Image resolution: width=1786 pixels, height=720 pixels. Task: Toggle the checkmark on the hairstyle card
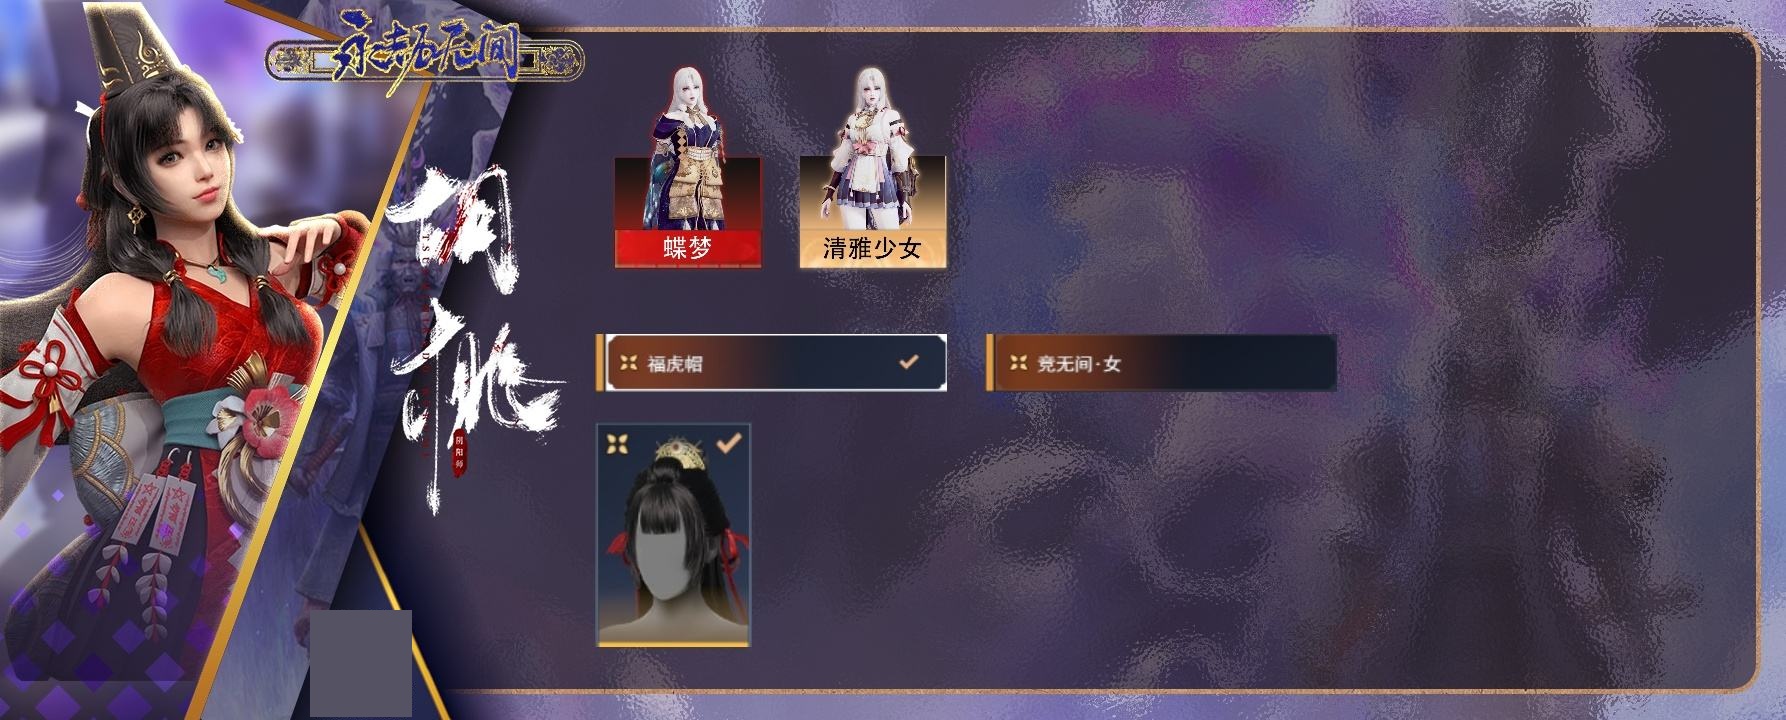tap(730, 441)
